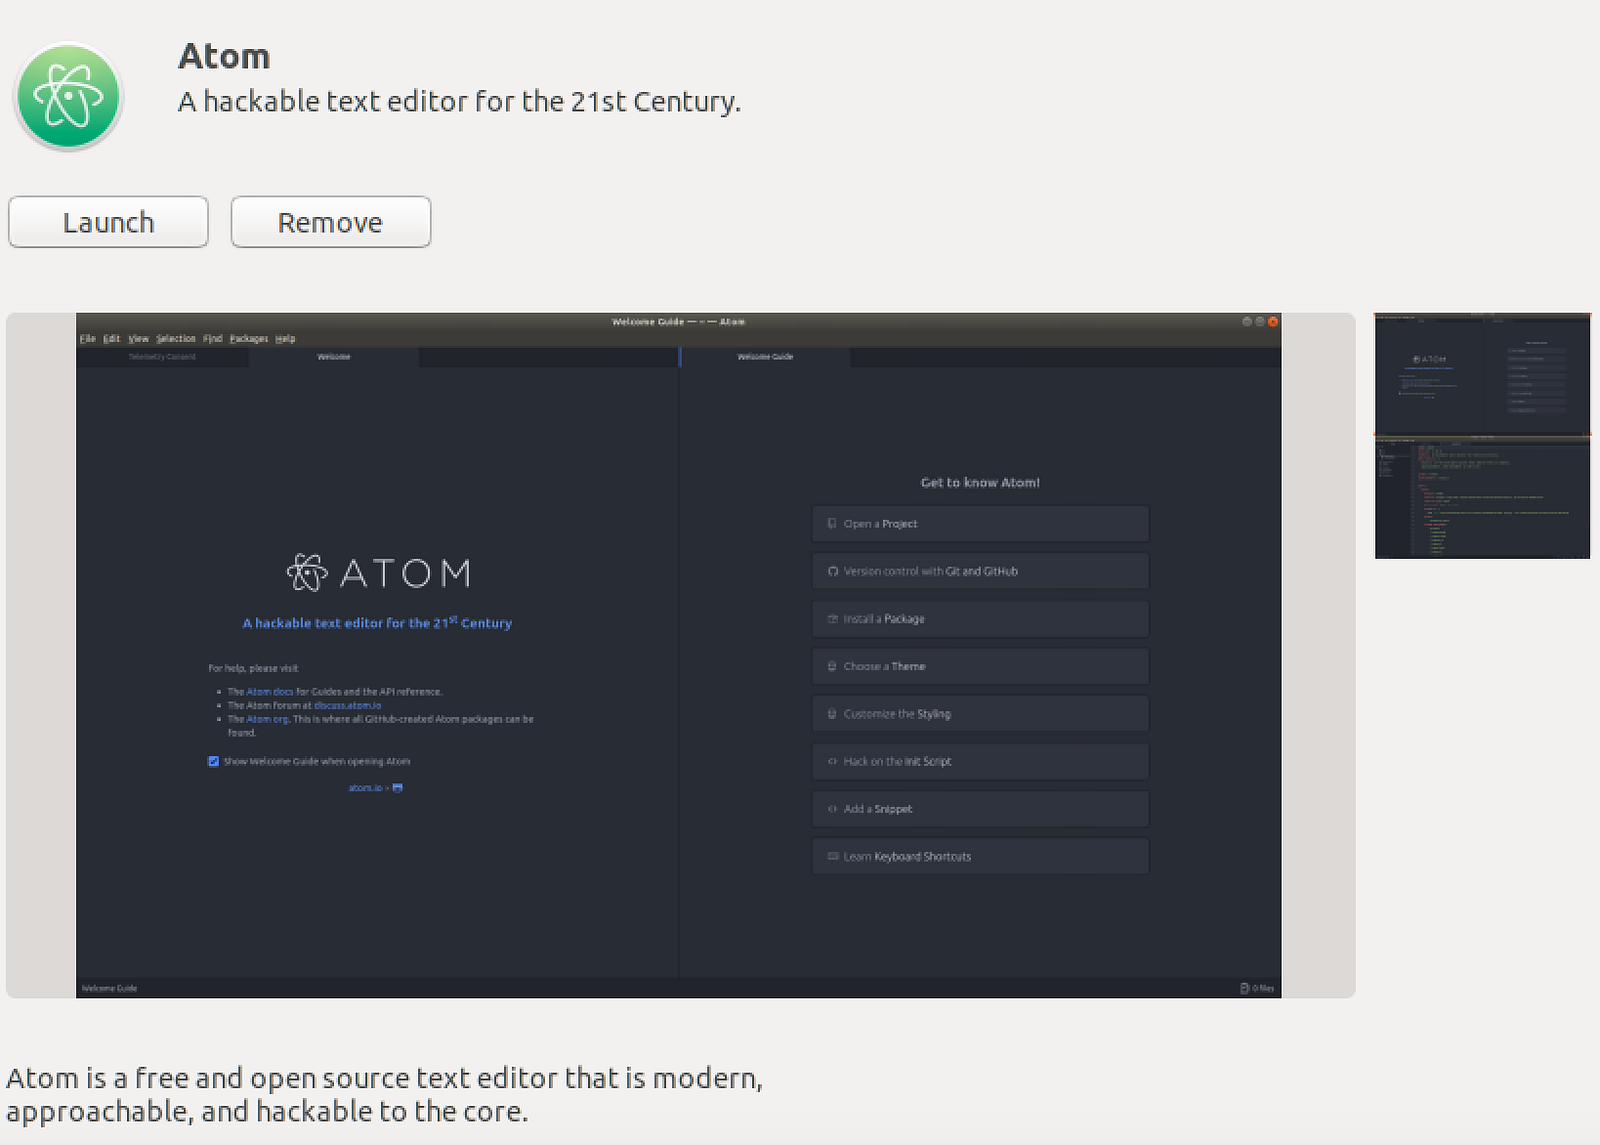Click the "Atom" title heading
This screenshot has height=1145, width=1600.
click(224, 56)
